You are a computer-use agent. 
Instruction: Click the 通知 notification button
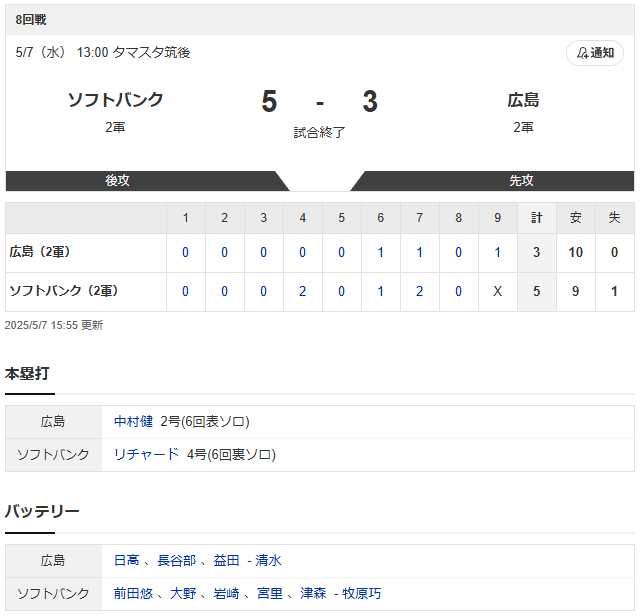(595, 53)
